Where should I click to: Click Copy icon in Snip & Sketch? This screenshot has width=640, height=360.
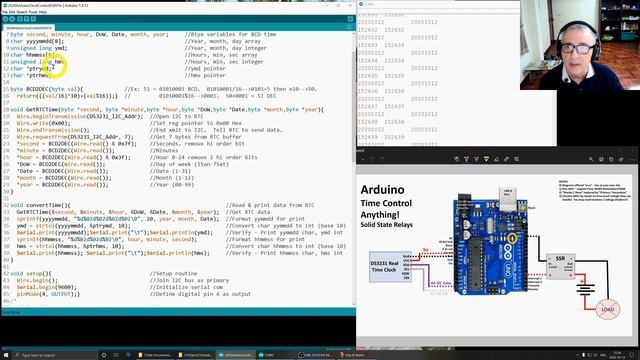click(611, 159)
